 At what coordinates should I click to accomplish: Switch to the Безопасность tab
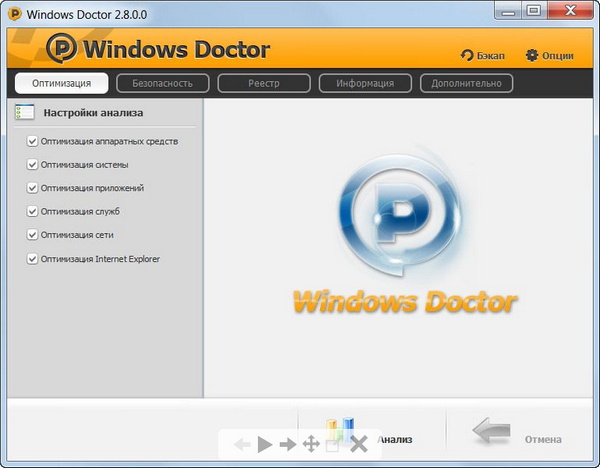pos(162,83)
